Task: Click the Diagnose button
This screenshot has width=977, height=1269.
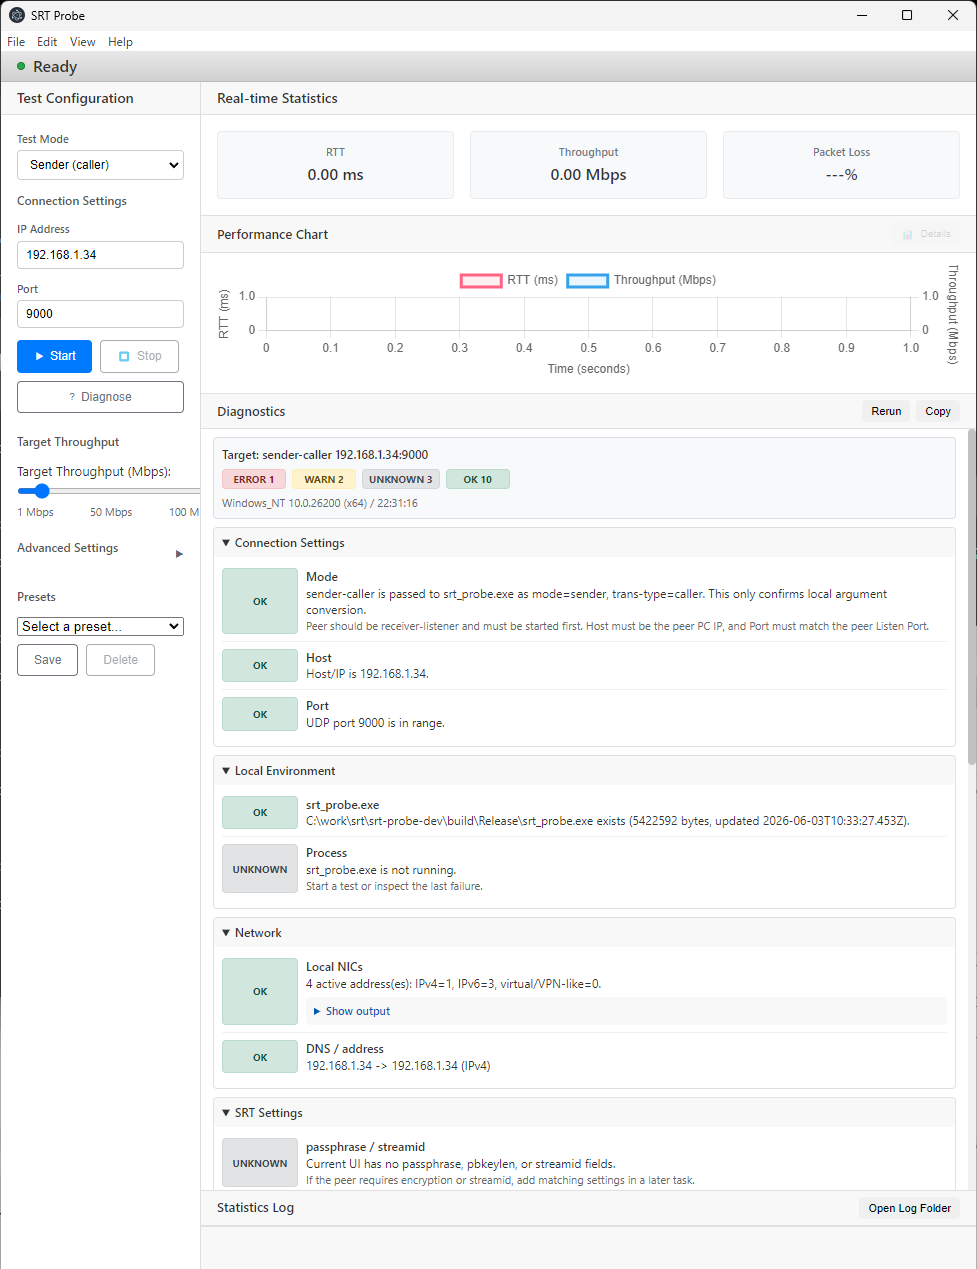Action: click(100, 397)
